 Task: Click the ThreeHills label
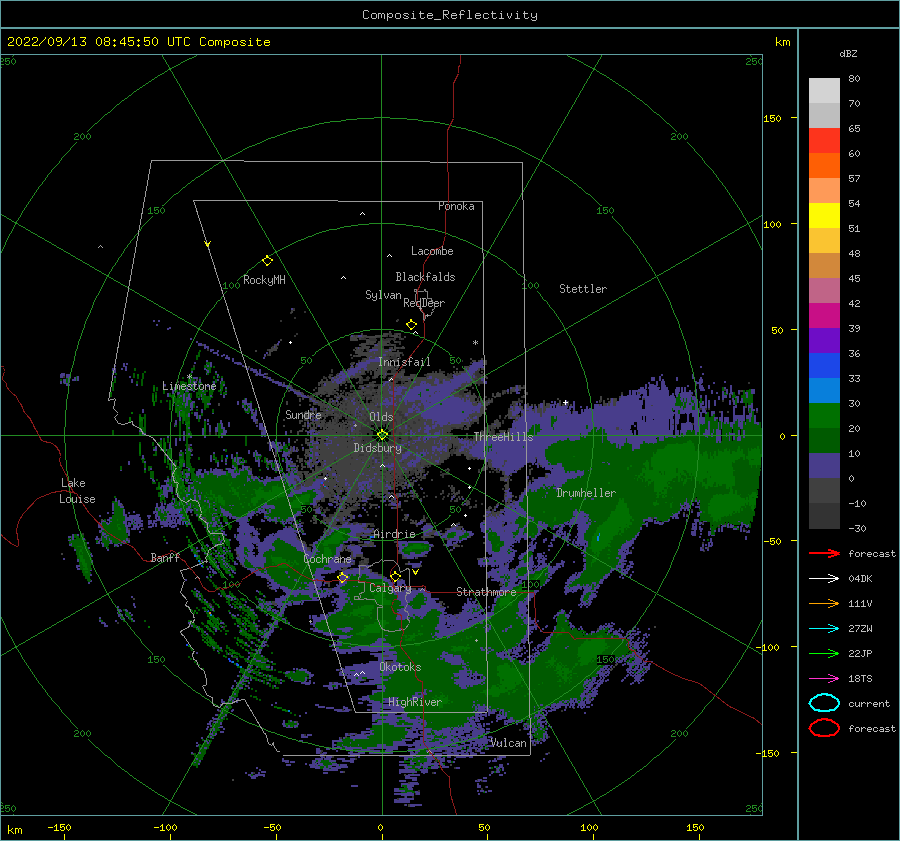click(503, 437)
